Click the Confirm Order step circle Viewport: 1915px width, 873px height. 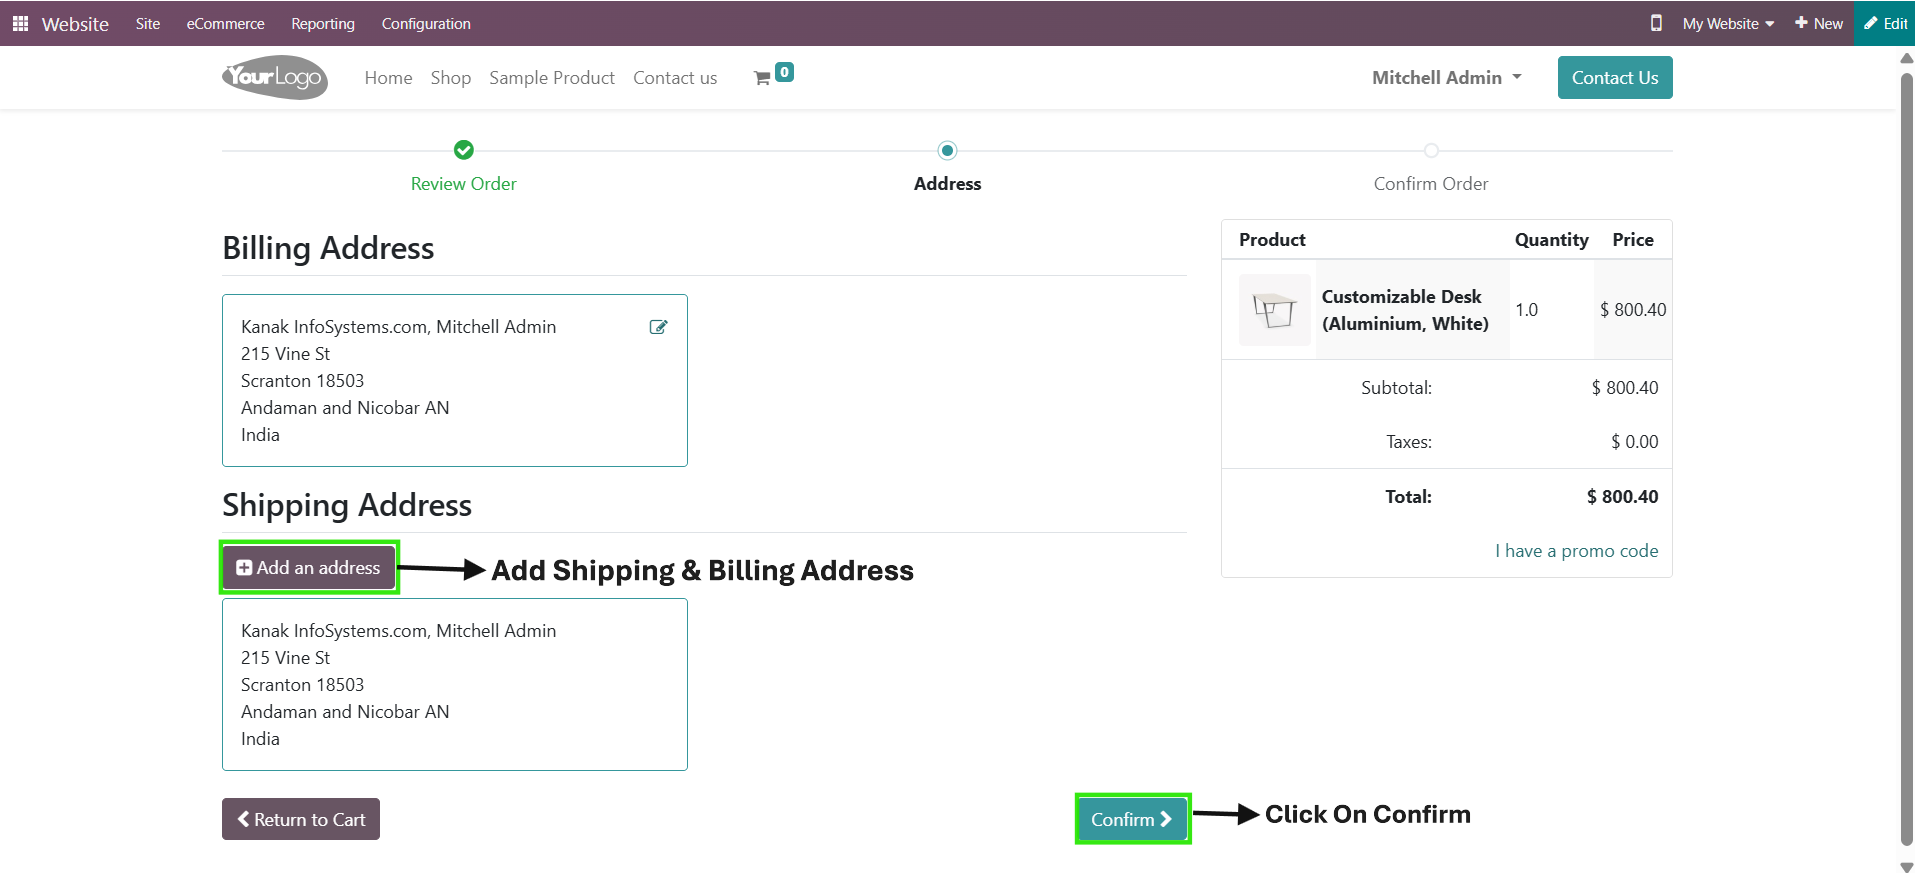1431,150
